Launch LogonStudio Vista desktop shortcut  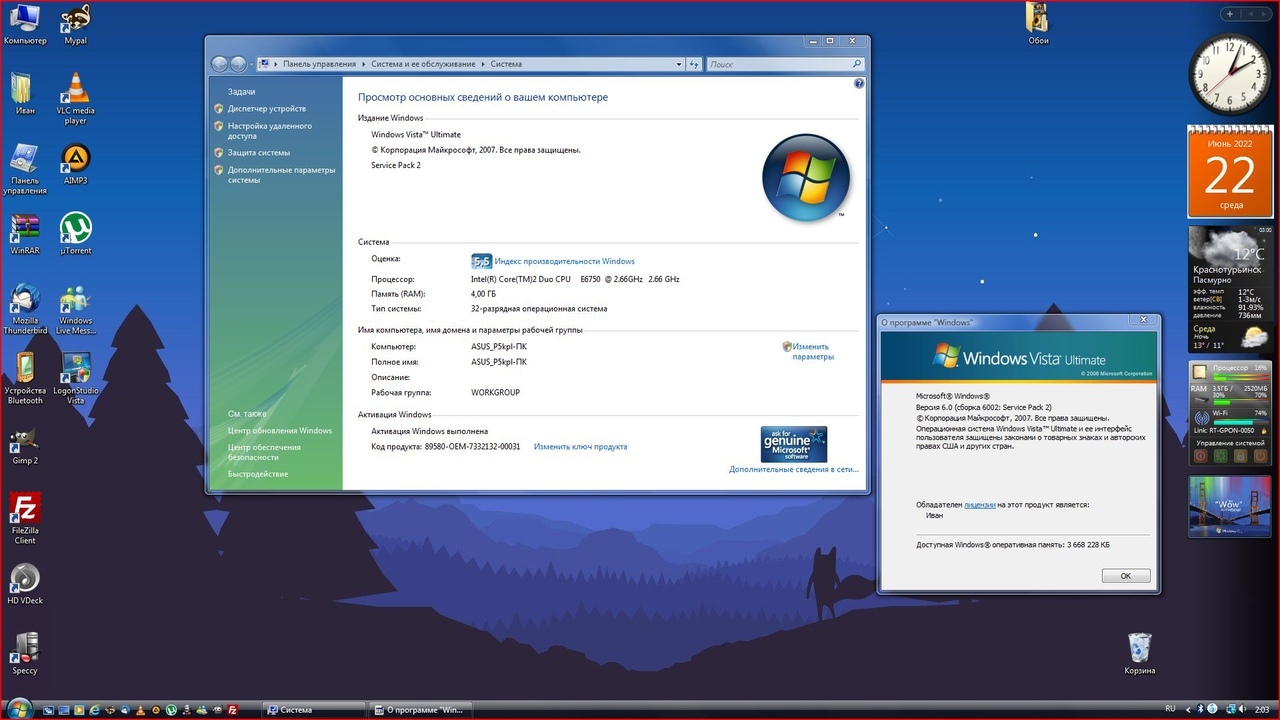click(x=75, y=379)
